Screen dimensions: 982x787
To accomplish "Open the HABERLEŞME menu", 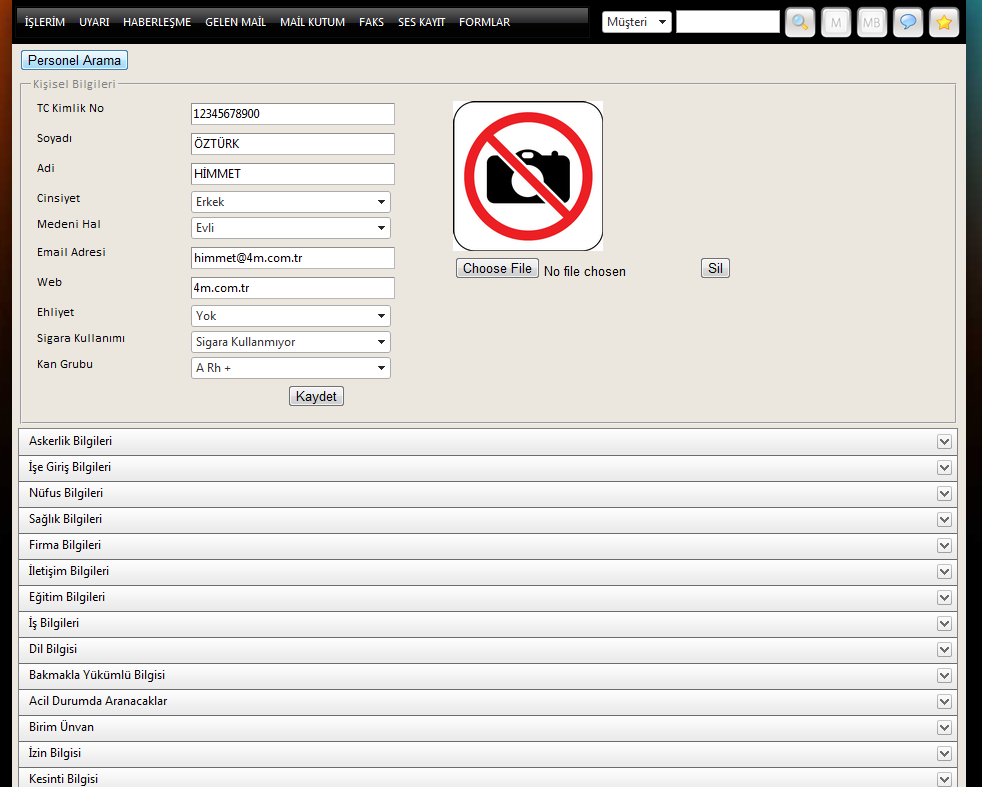I will (157, 22).
